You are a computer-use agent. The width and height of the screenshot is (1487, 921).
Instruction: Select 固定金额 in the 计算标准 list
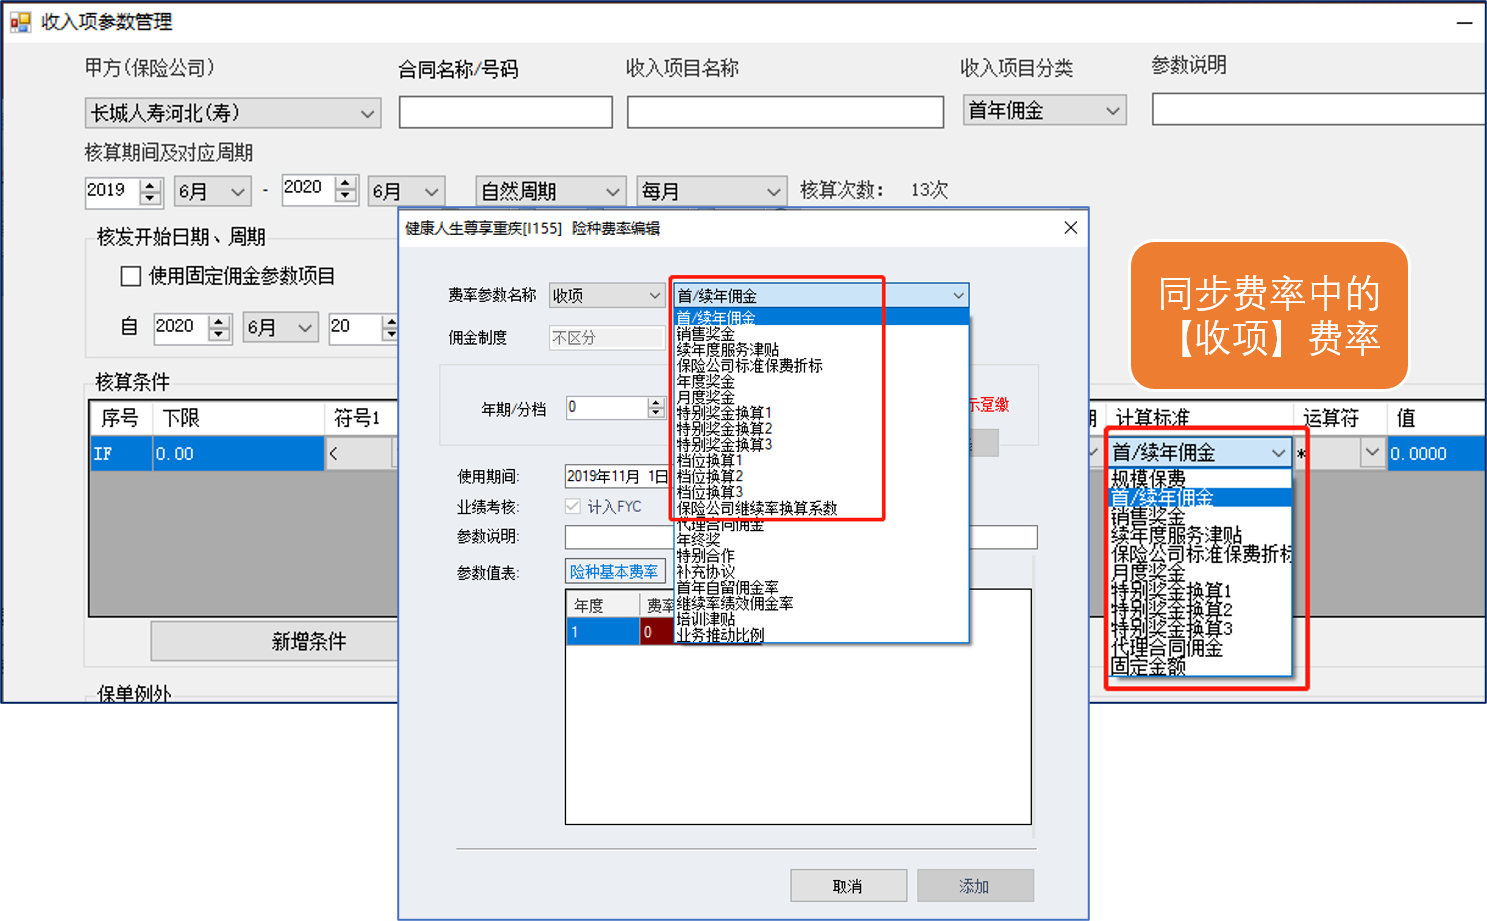pos(1148,666)
